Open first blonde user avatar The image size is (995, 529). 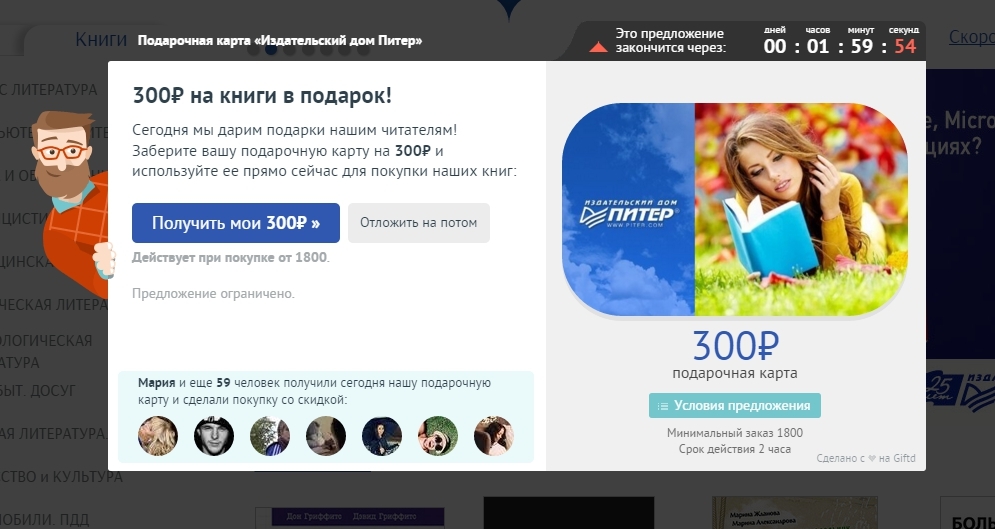(x=158, y=436)
